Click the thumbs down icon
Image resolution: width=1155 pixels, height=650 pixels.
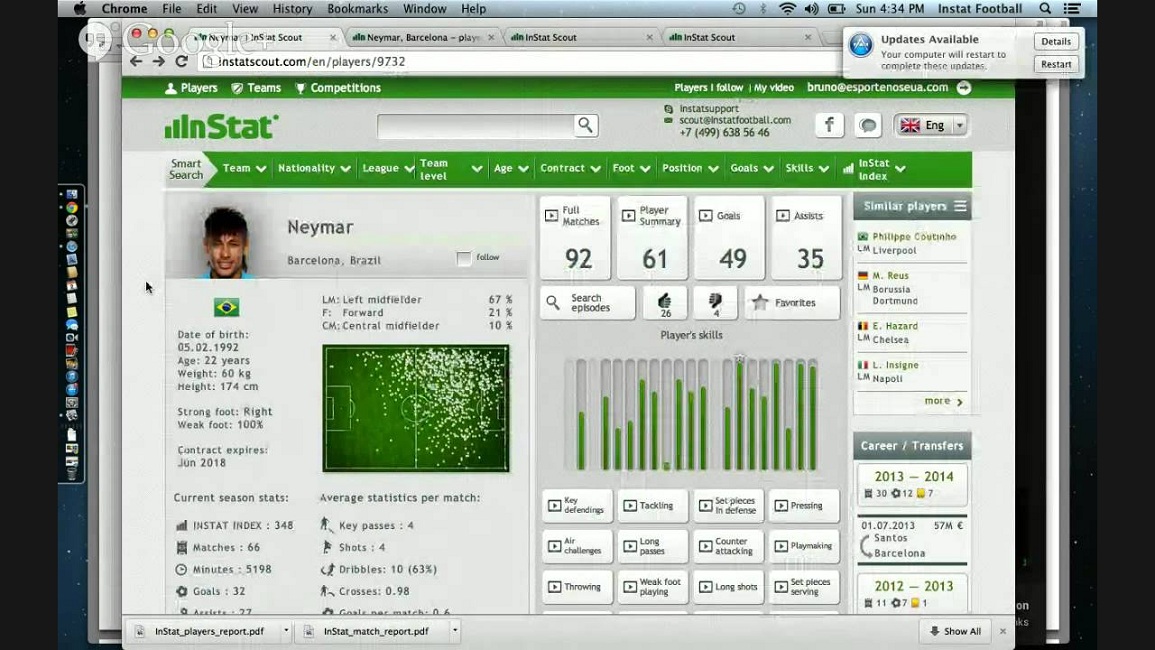[715, 303]
